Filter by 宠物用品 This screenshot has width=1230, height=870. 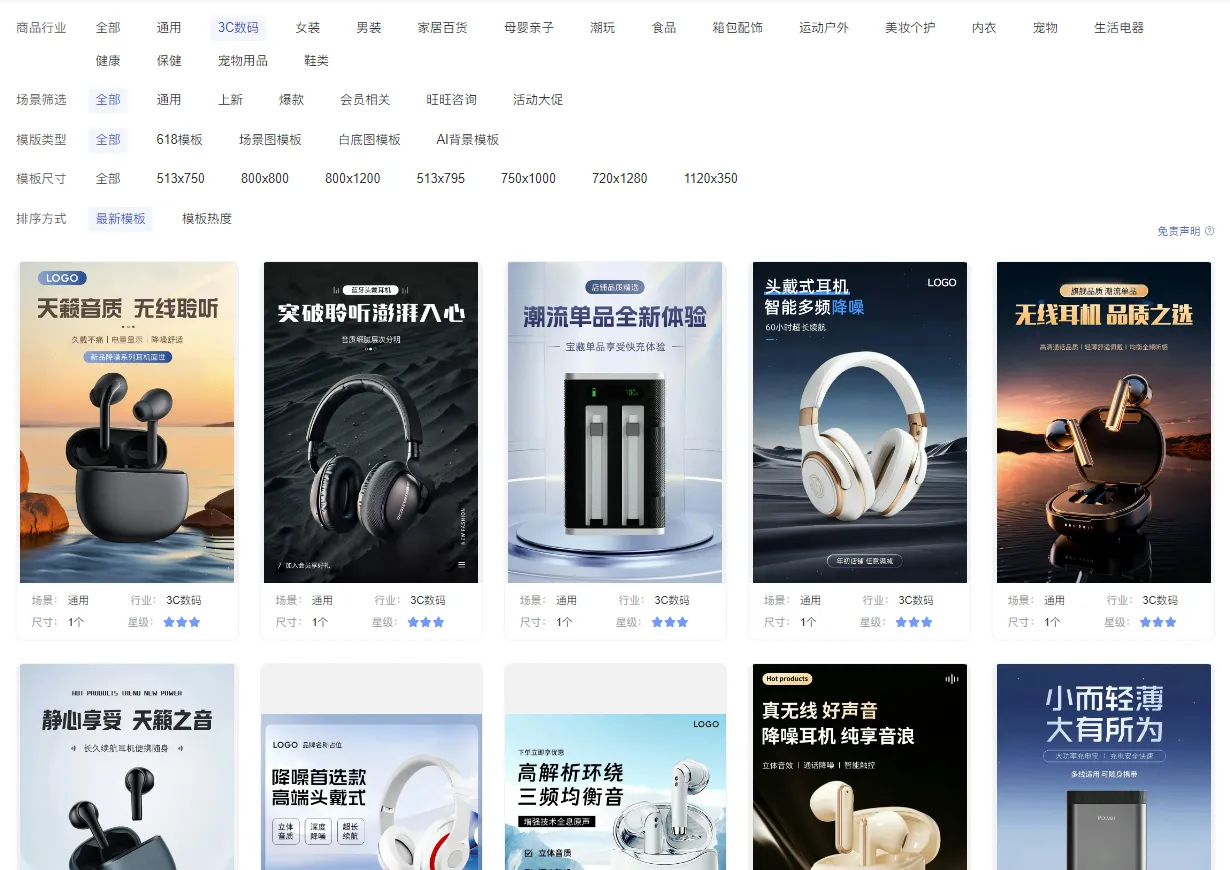tap(243, 61)
